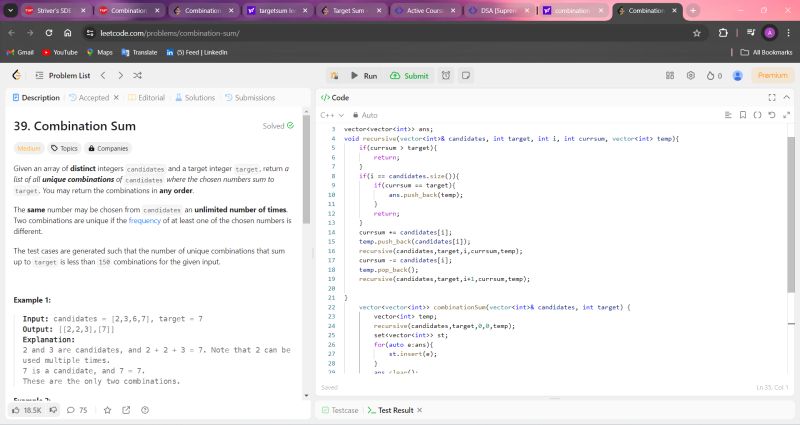Open the C++ language dropdown
This screenshot has width=800, height=425.
(330, 115)
